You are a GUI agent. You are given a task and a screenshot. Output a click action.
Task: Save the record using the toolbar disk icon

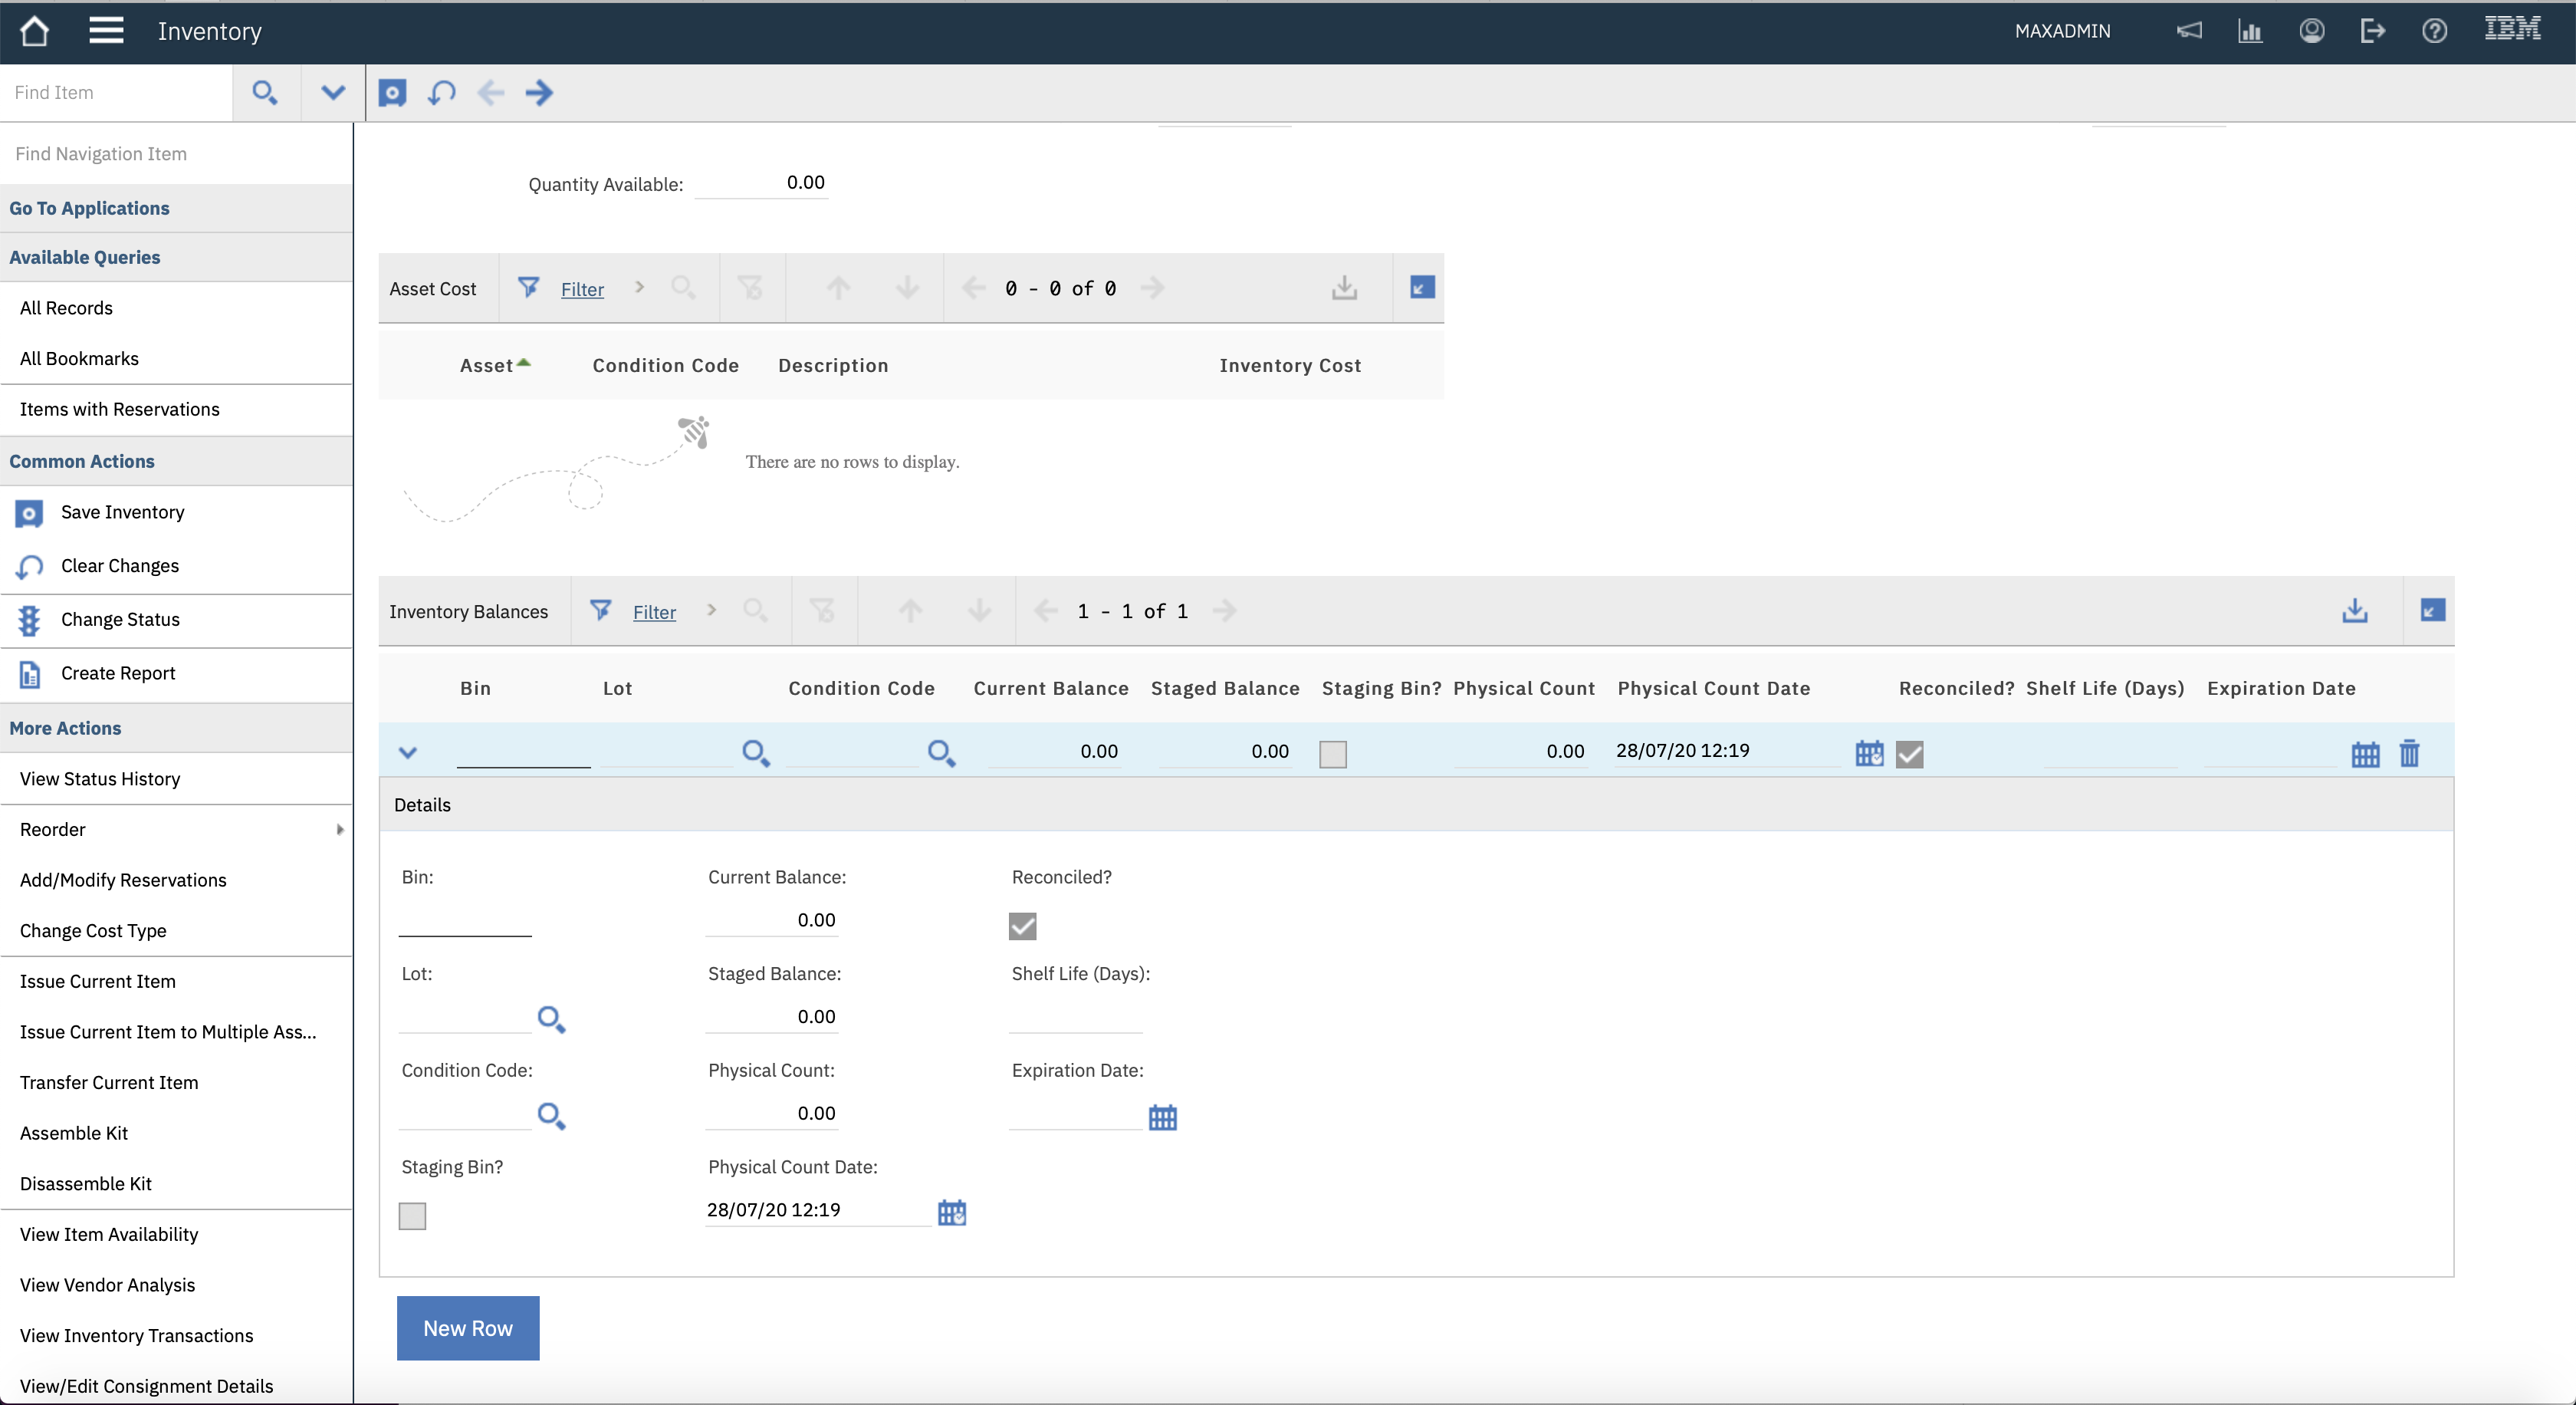392,93
